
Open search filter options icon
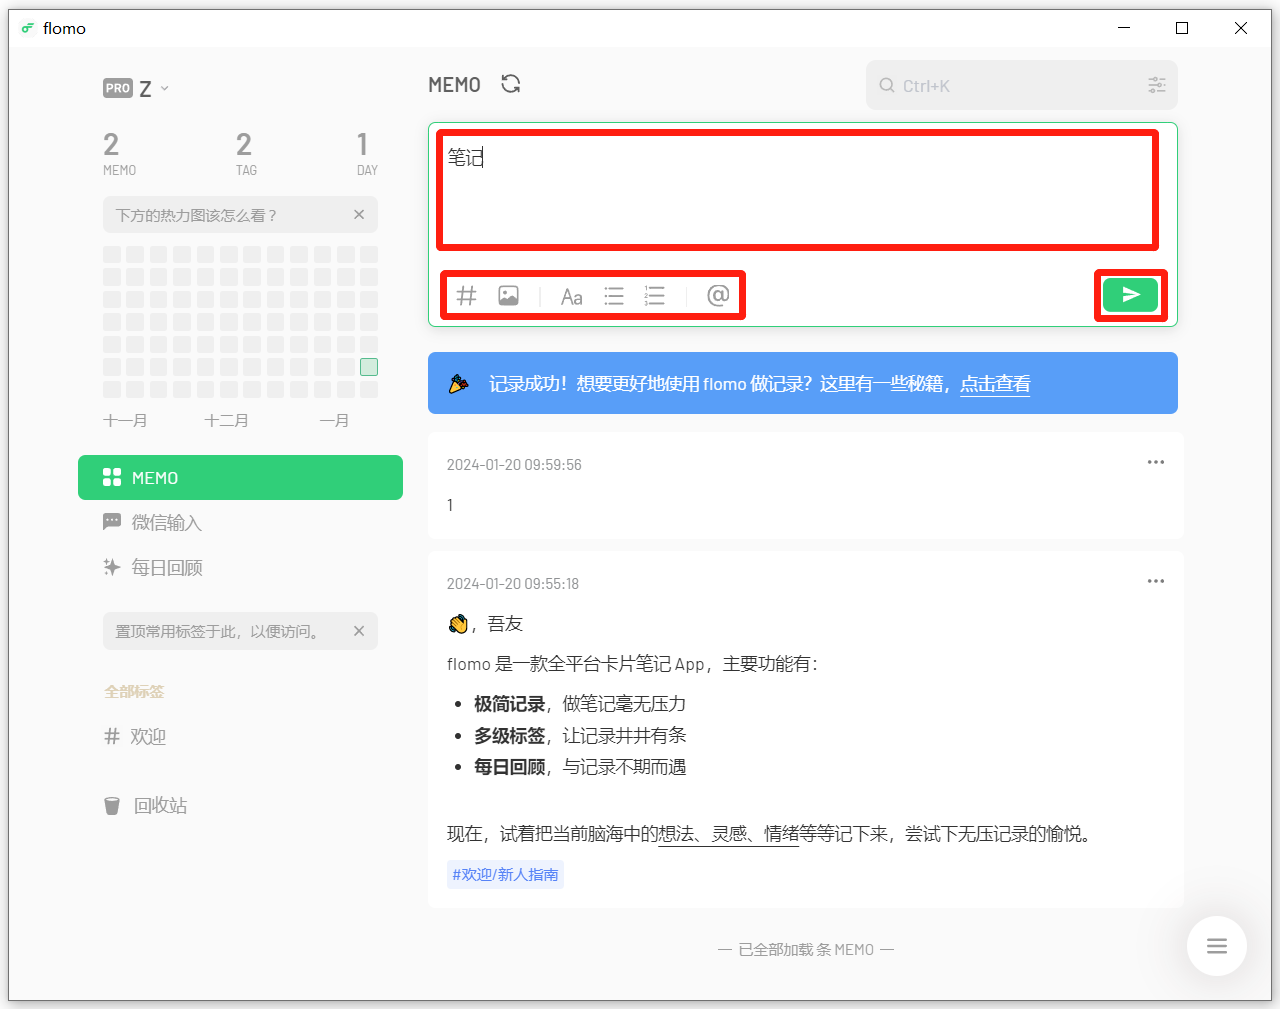[1157, 85]
